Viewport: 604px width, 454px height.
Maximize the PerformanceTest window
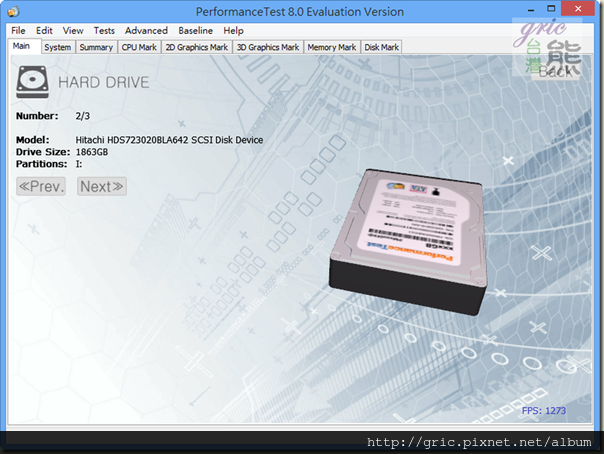[551, 8]
